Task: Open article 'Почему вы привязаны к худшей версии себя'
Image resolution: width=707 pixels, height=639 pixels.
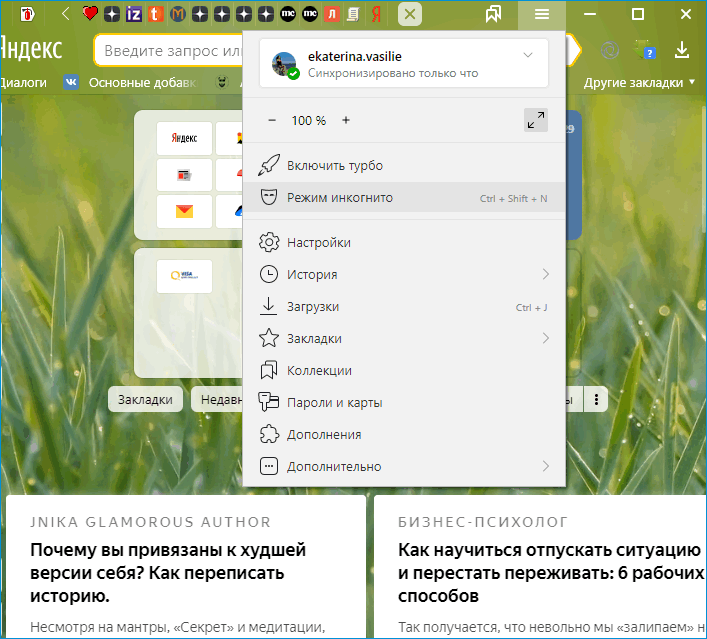Action: point(168,573)
